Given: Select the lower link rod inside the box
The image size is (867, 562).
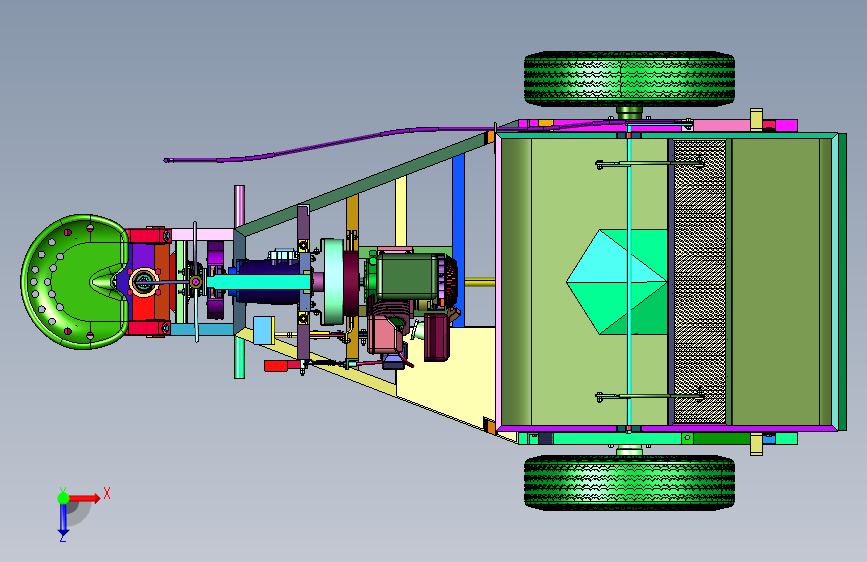Looking at the screenshot, I should pyautogui.click(x=650, y=396).
